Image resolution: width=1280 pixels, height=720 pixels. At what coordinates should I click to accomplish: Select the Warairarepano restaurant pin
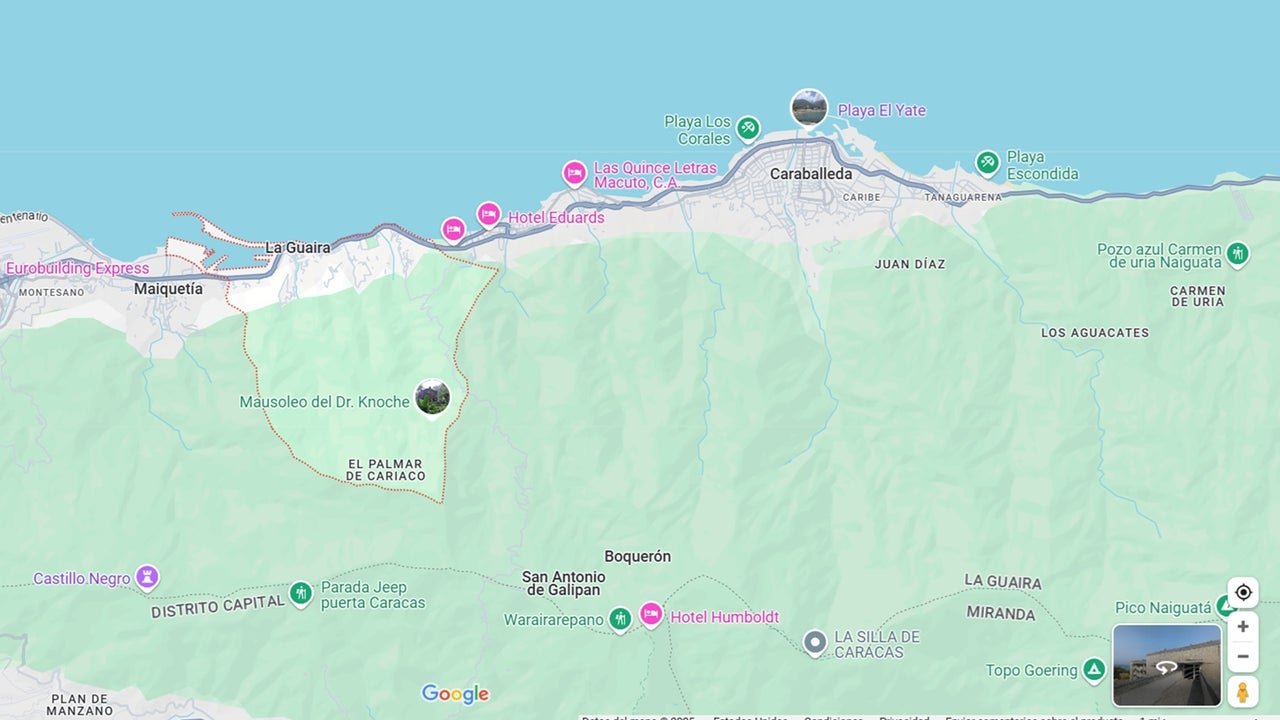(x=620, y=620)
